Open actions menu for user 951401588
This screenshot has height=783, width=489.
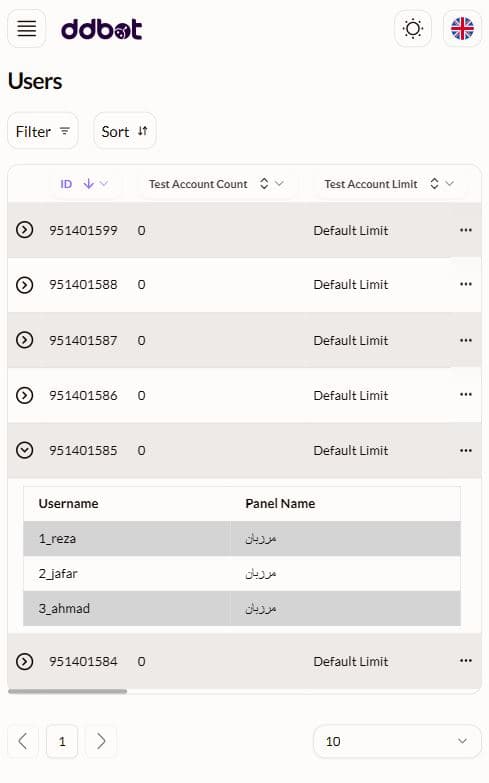coord(466,284)
